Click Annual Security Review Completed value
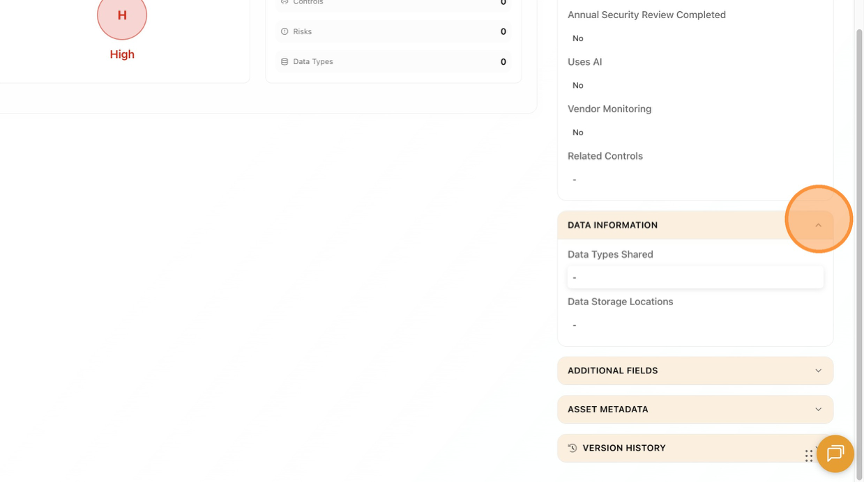 (x=578, y=38)
